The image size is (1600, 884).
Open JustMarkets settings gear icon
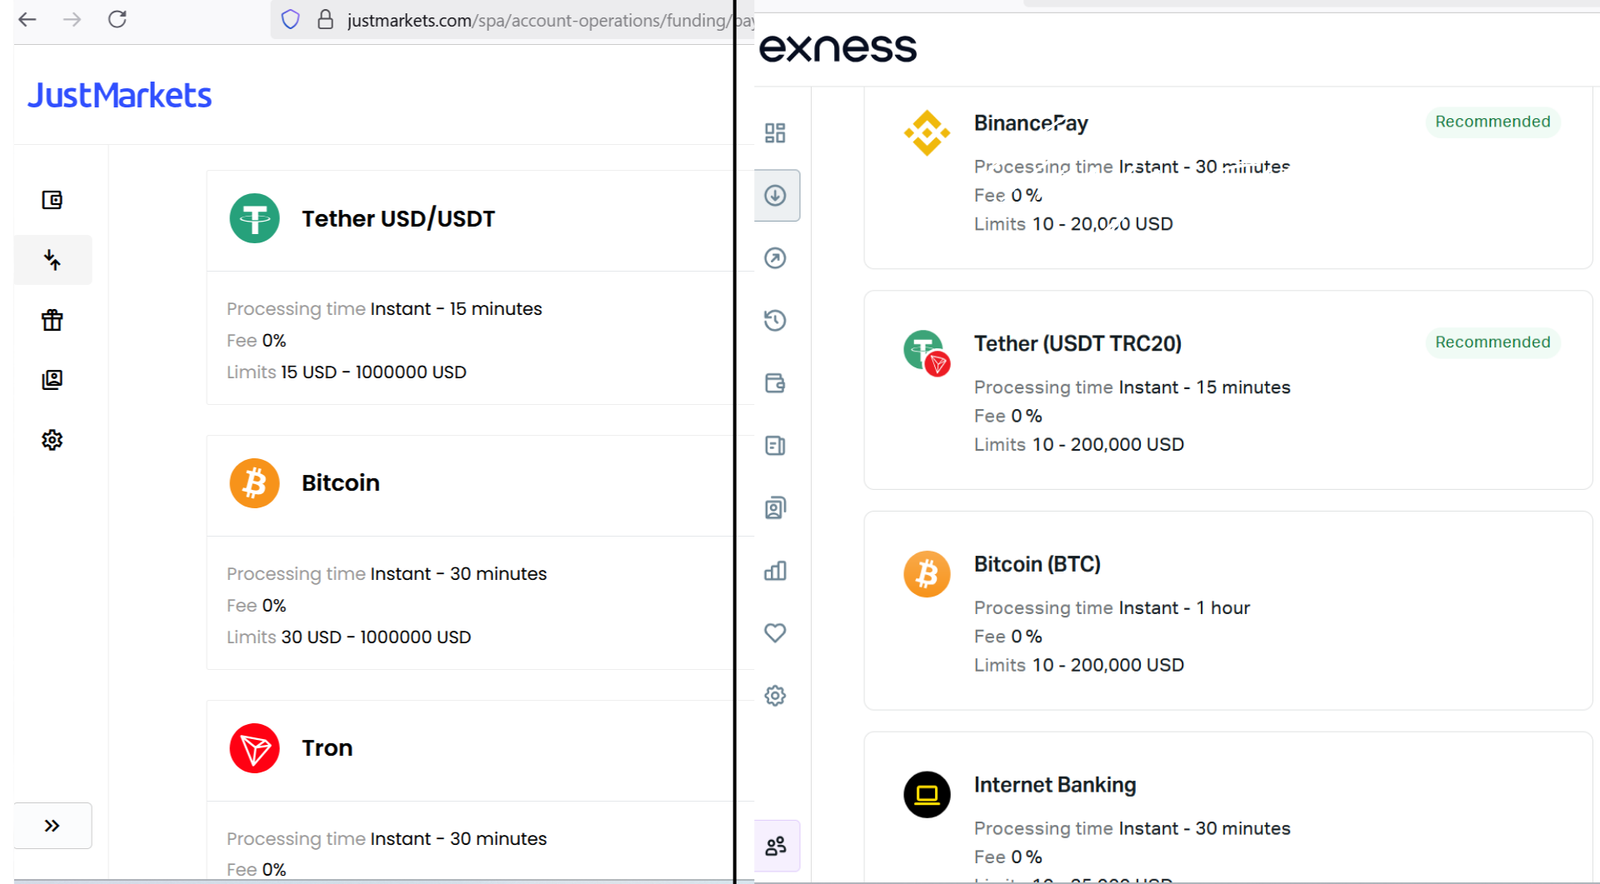click(52, 440)
